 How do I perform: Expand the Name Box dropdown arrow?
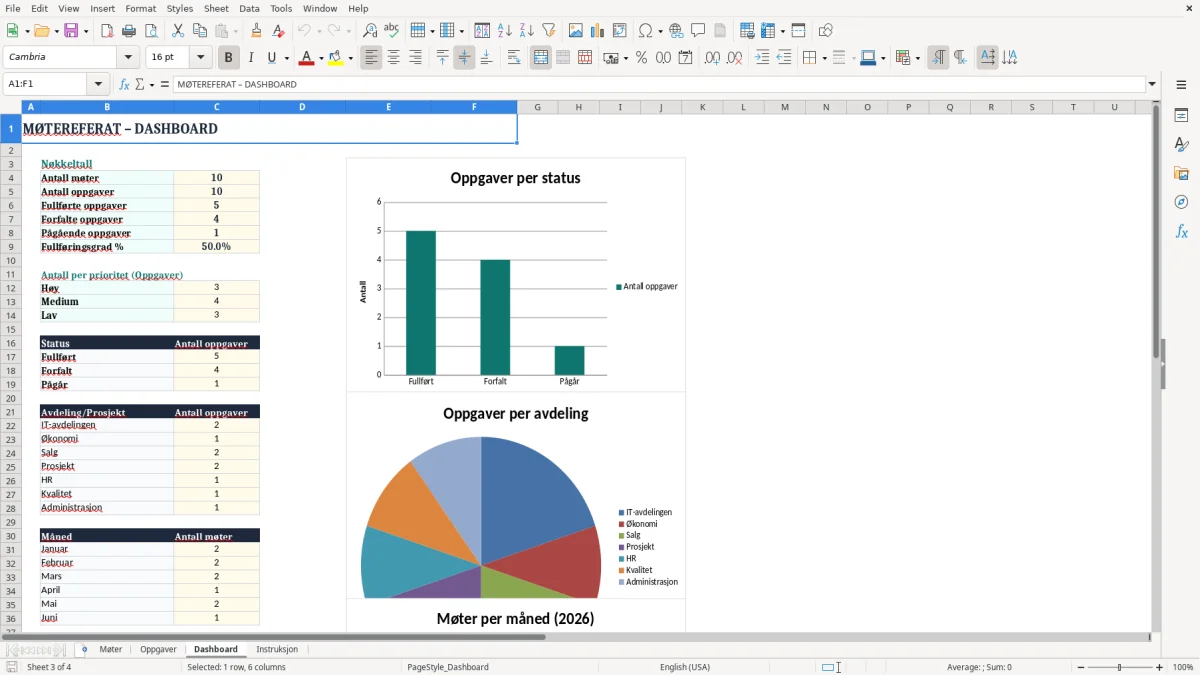click(x=98, y=85)
